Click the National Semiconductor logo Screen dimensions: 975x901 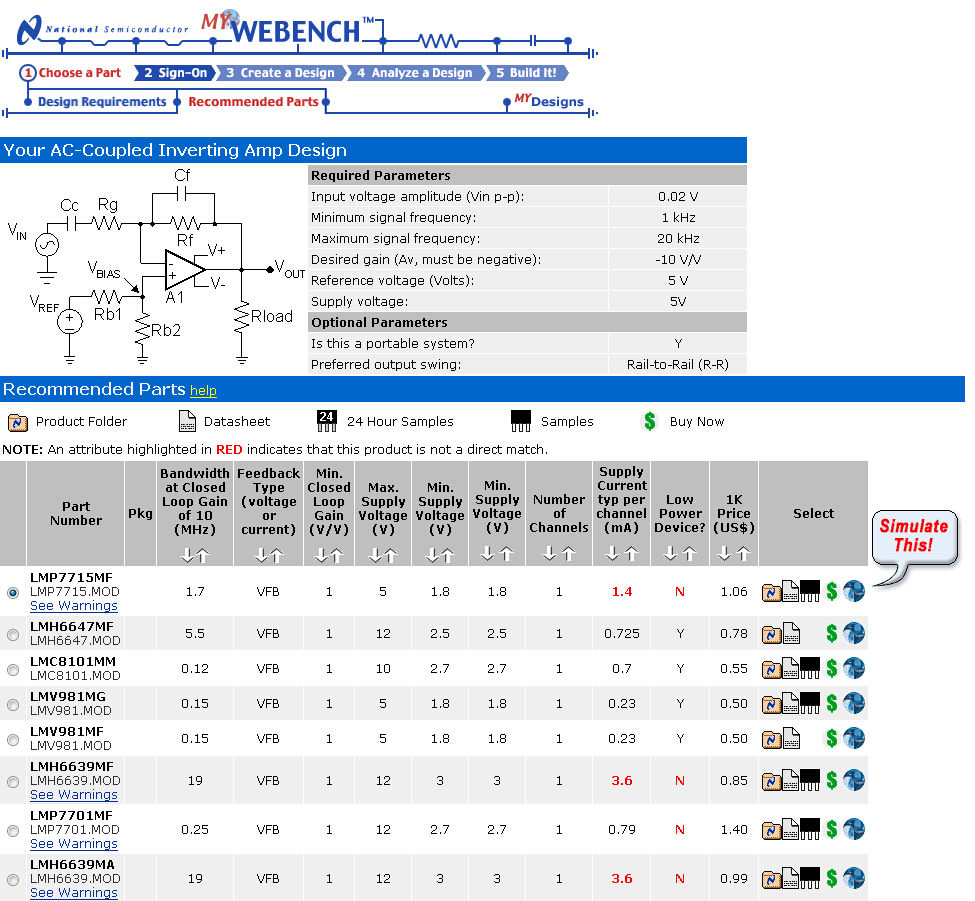[x=103, y=29]
